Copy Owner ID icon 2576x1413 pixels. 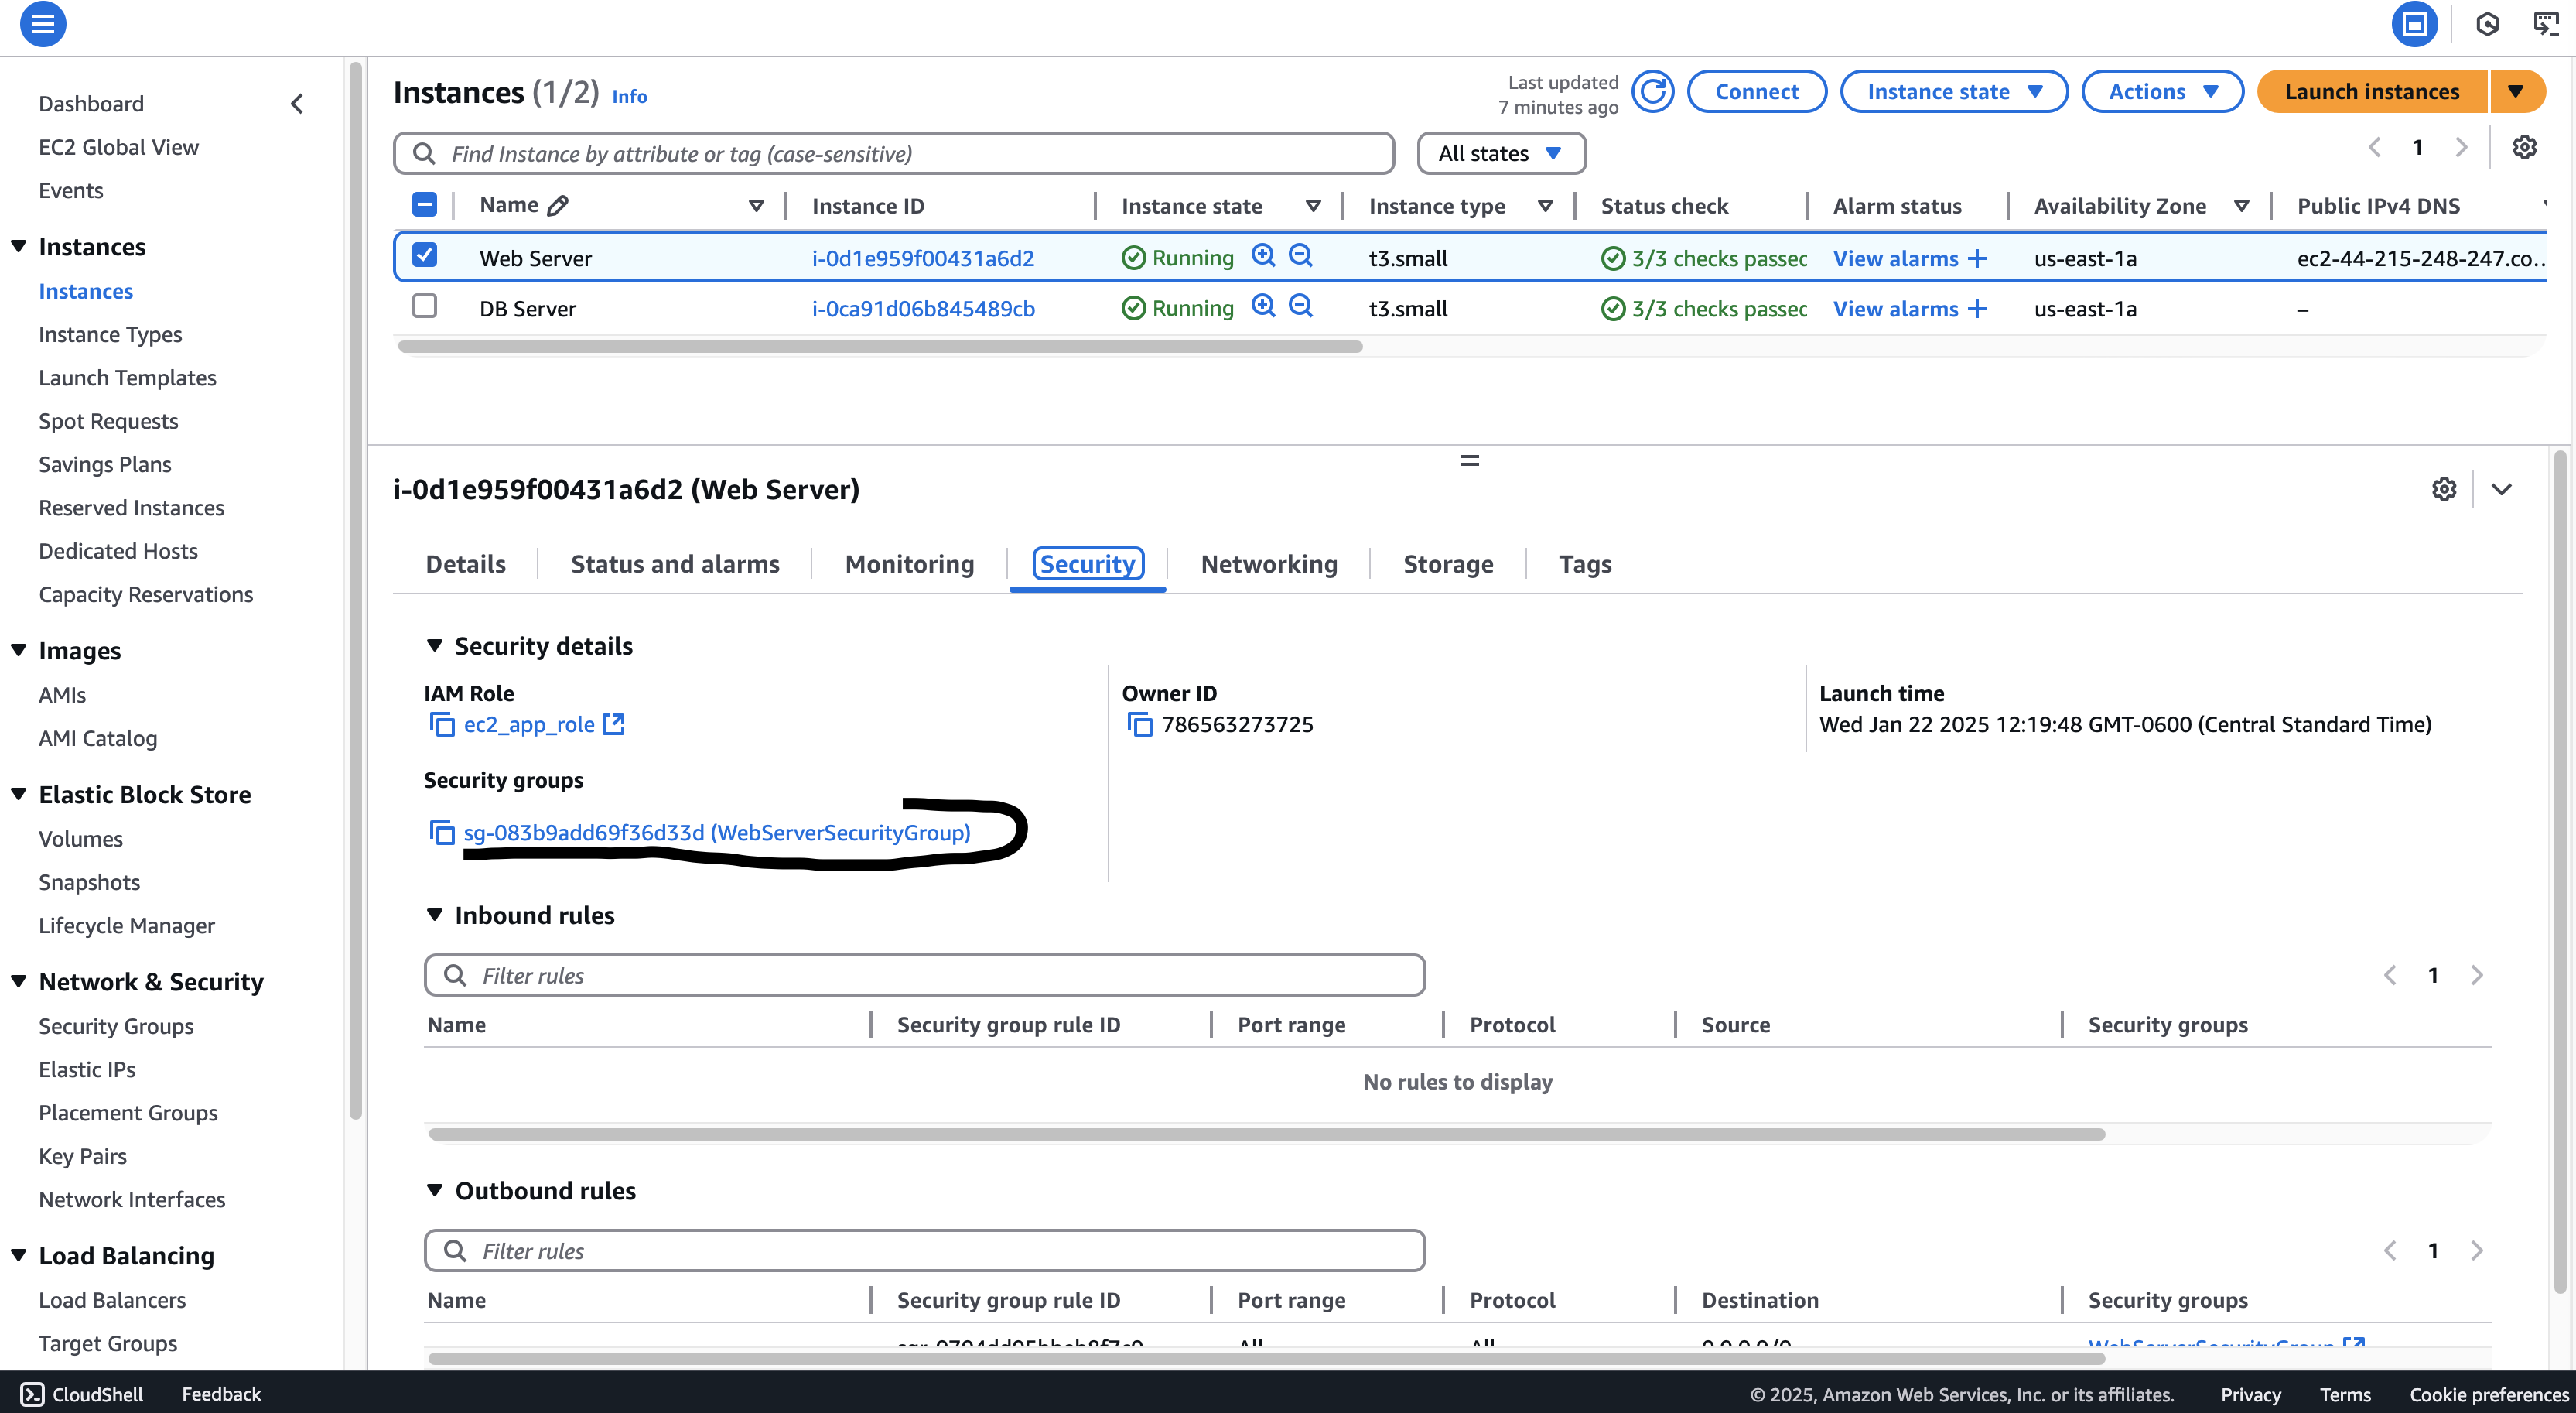coord(1139,724)
